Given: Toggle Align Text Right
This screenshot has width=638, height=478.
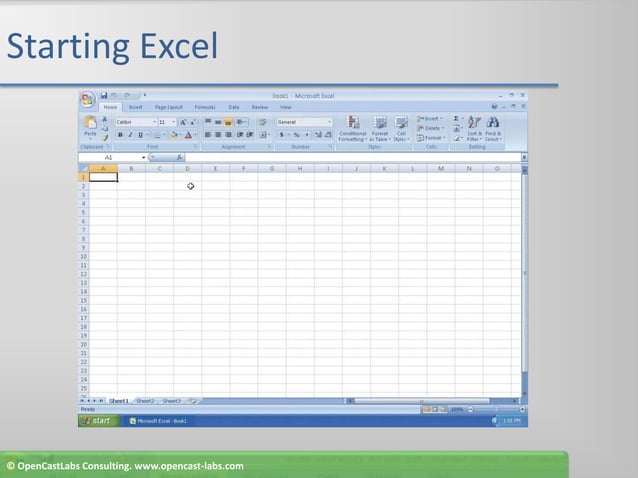Looking at the screenshot, I should [x=228, y=135].
